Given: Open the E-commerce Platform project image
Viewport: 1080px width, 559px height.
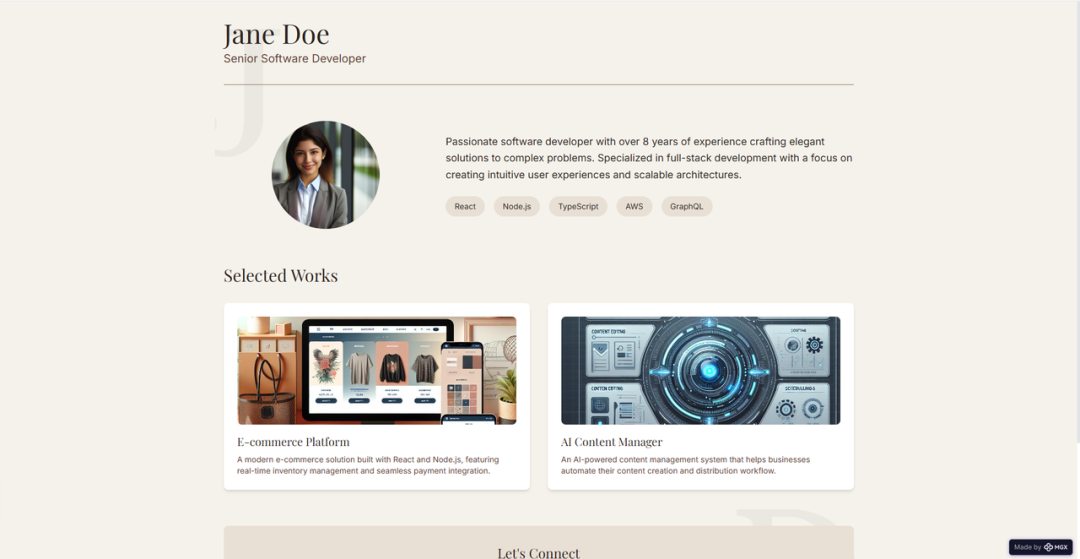Looking at the screenshot, I should tap(377, 370).
